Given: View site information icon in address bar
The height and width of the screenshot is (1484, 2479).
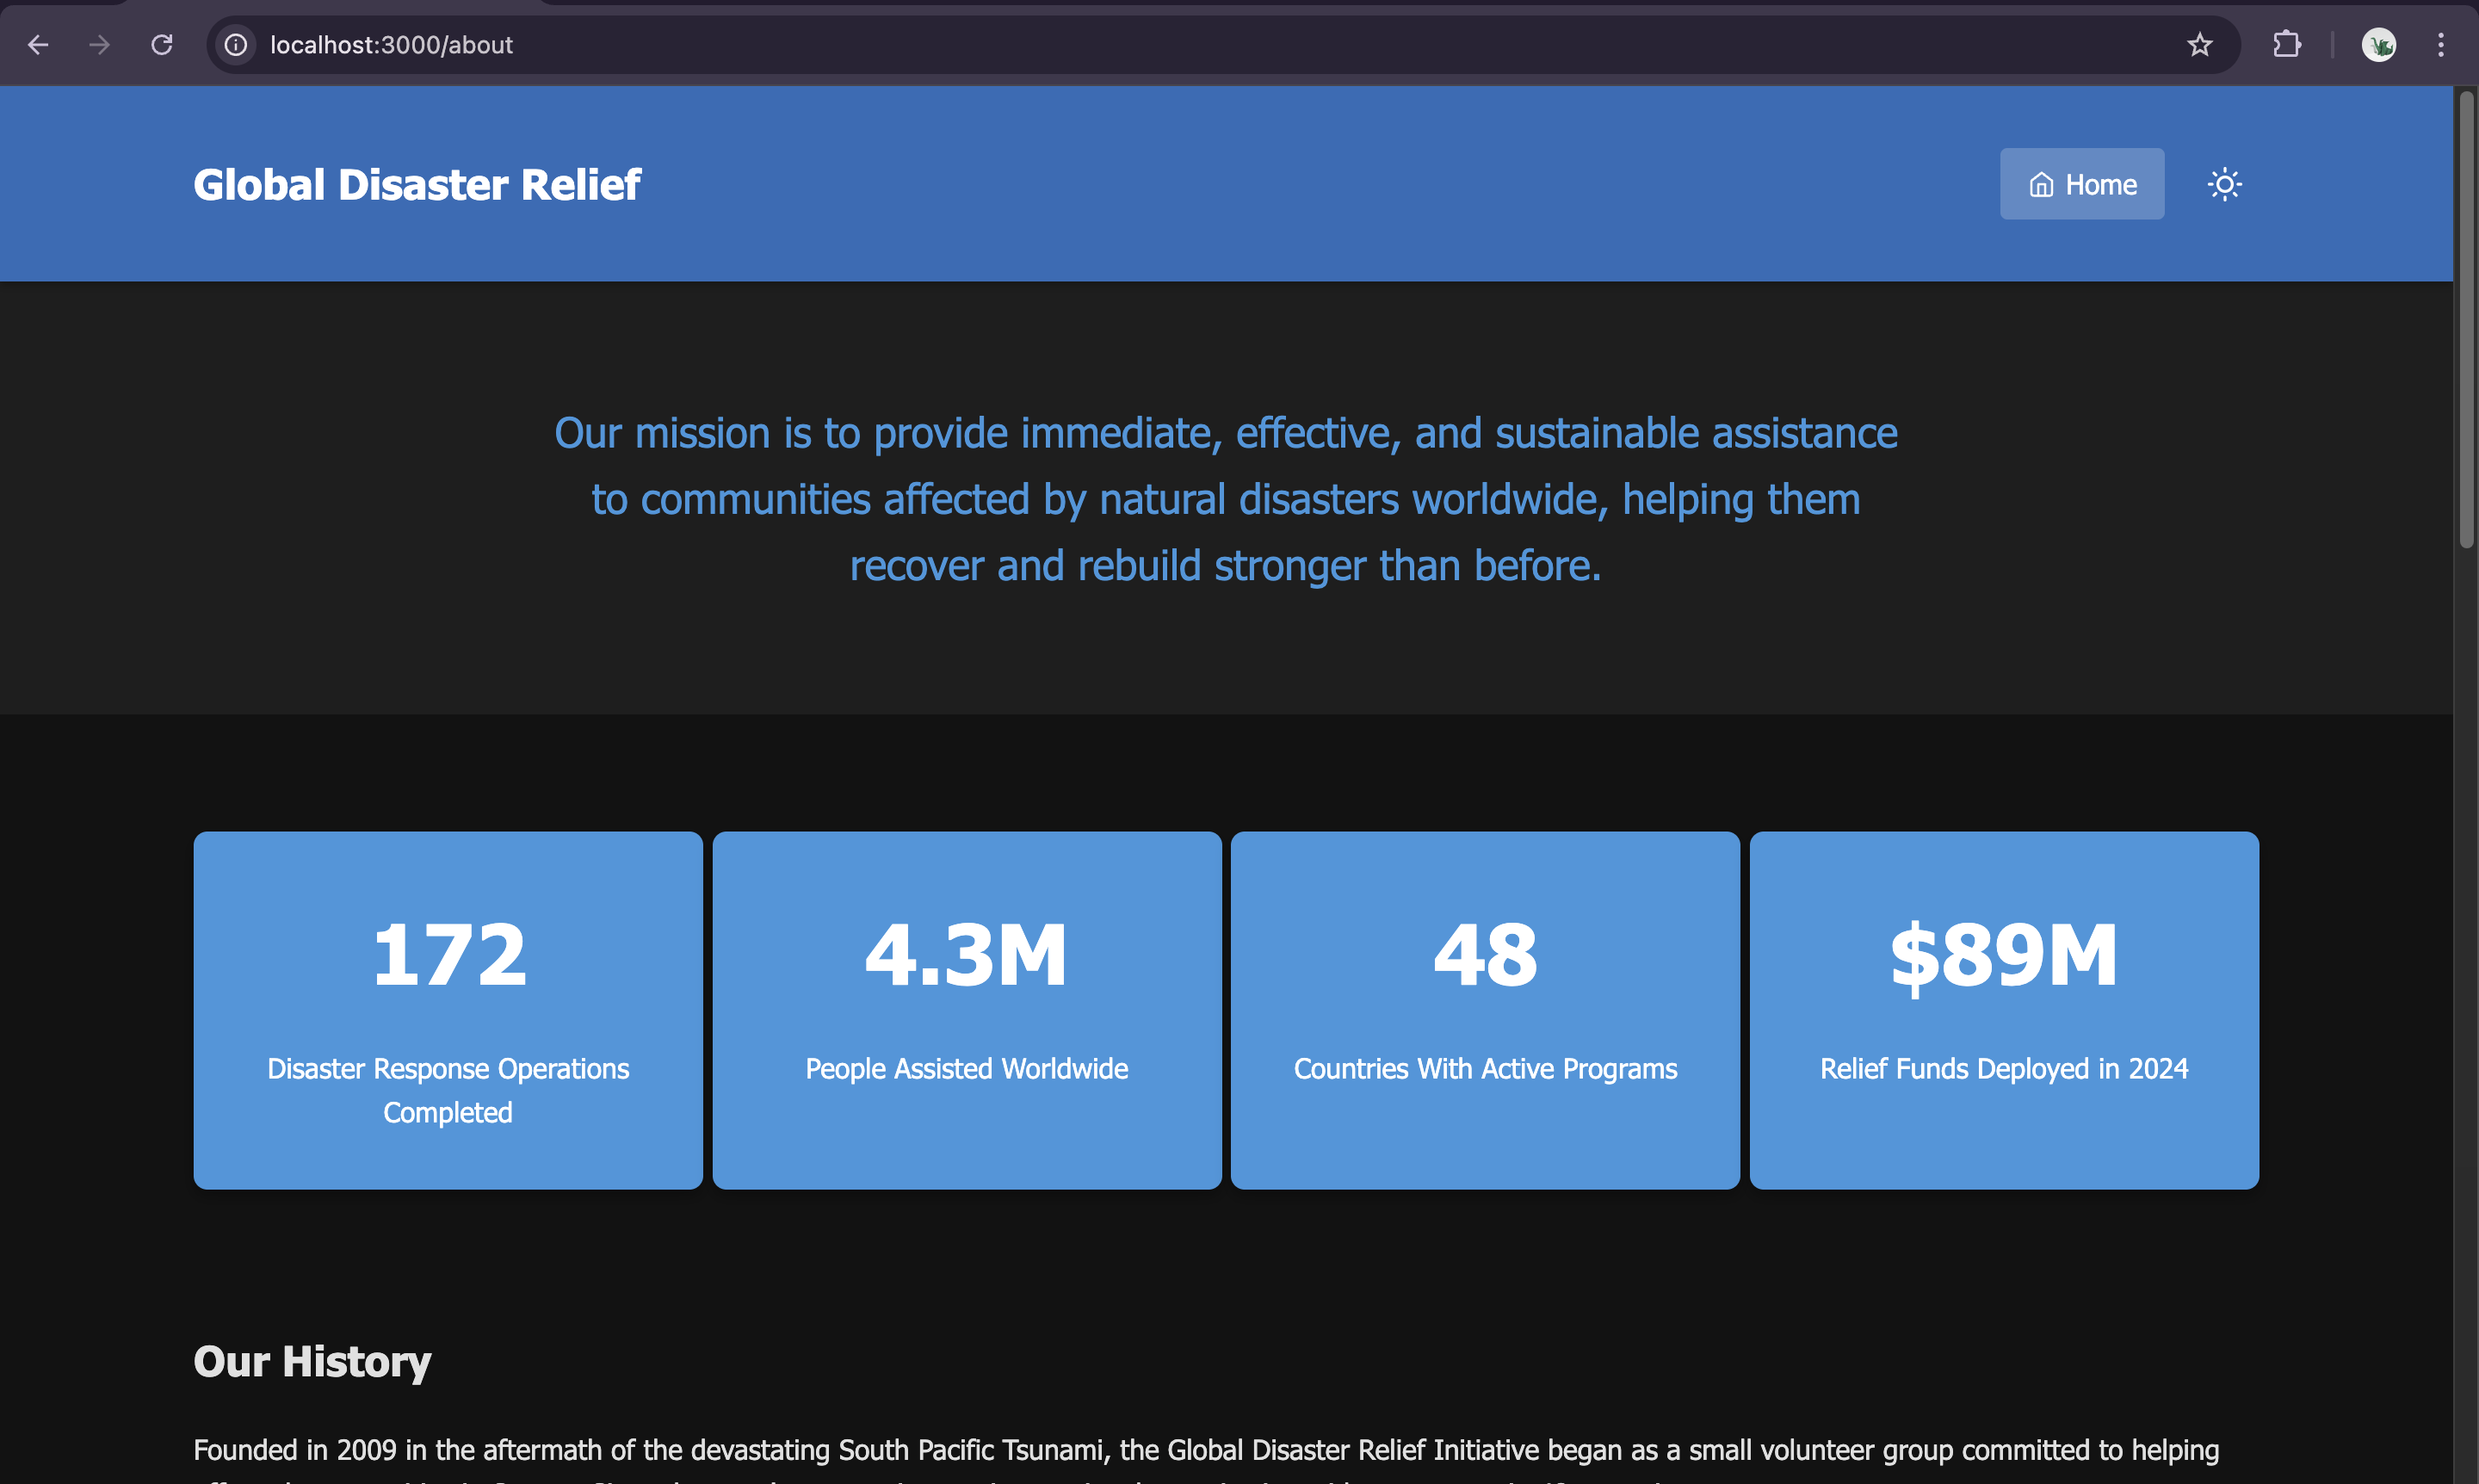Looking at the screenshot, I should [x=236, y=45].
